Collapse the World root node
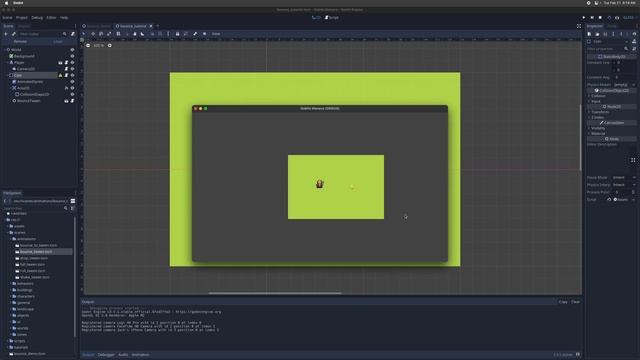 click(4, 50)
